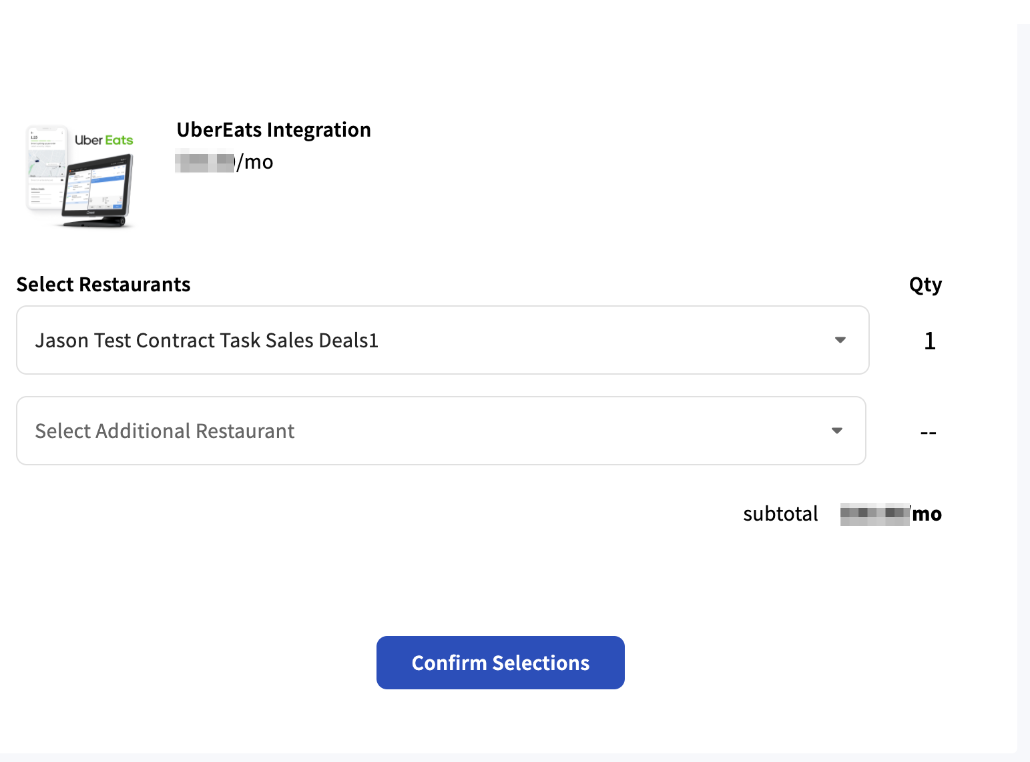Select the Qty value 1
Viewport: 1030px width, 762px height.
tap(929, 340)
